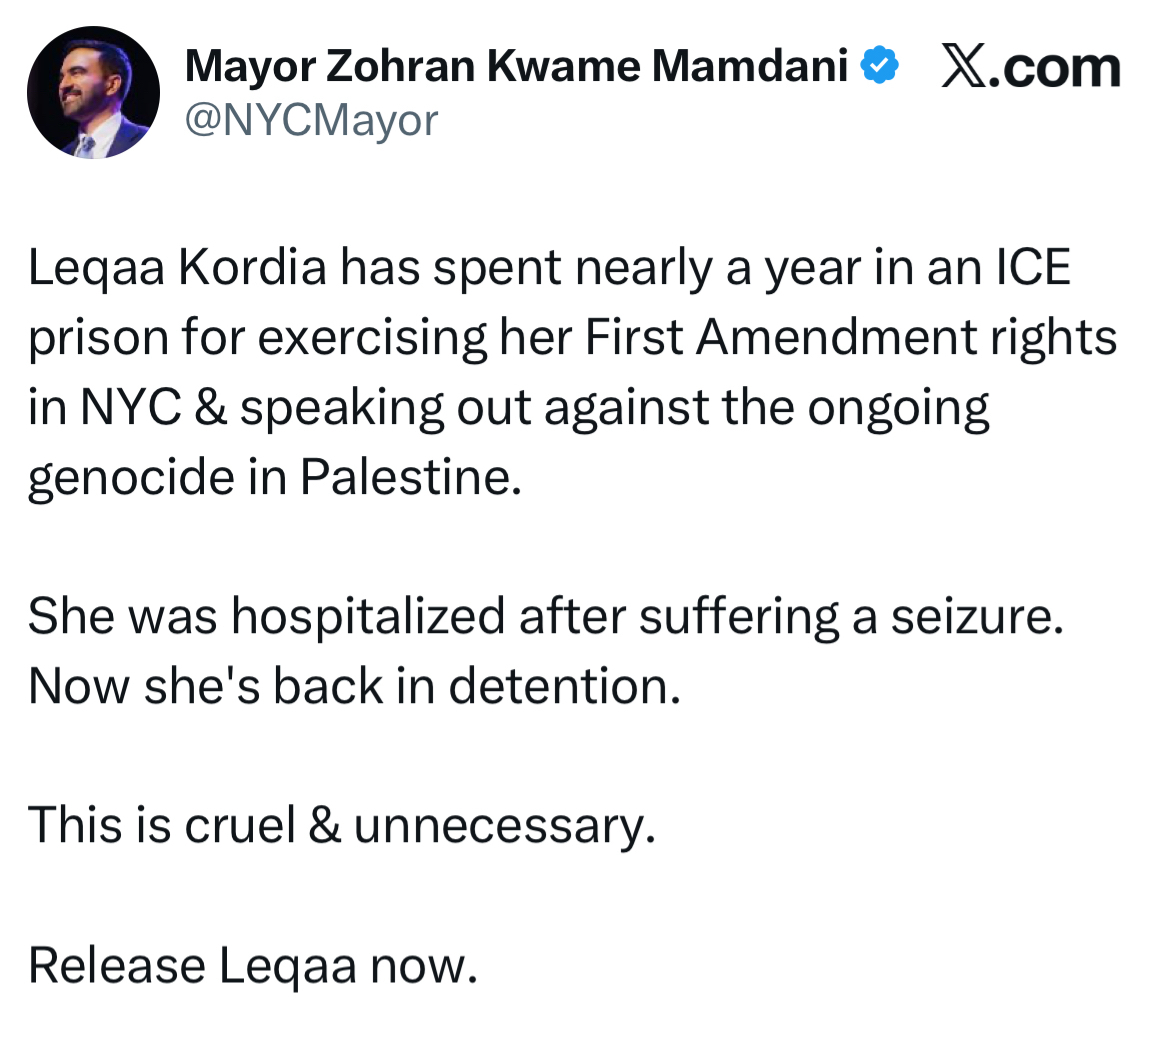The image size is (1176, 1042).
Task: Click the line "Now she's back in detention."
Action: click(x=354, y=686)
